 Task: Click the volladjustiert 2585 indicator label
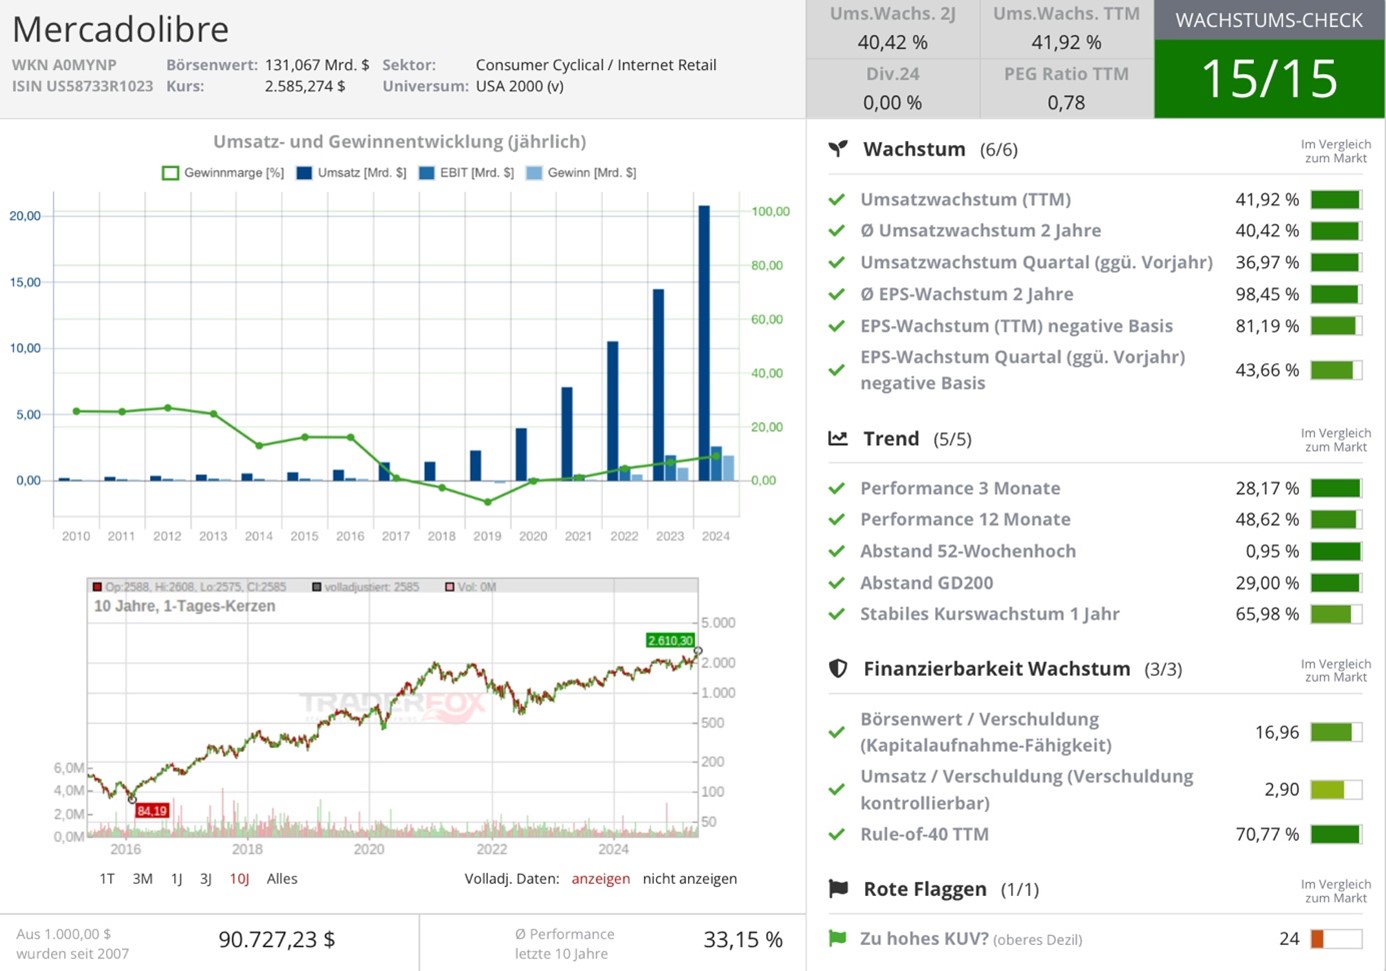(366, 587)
